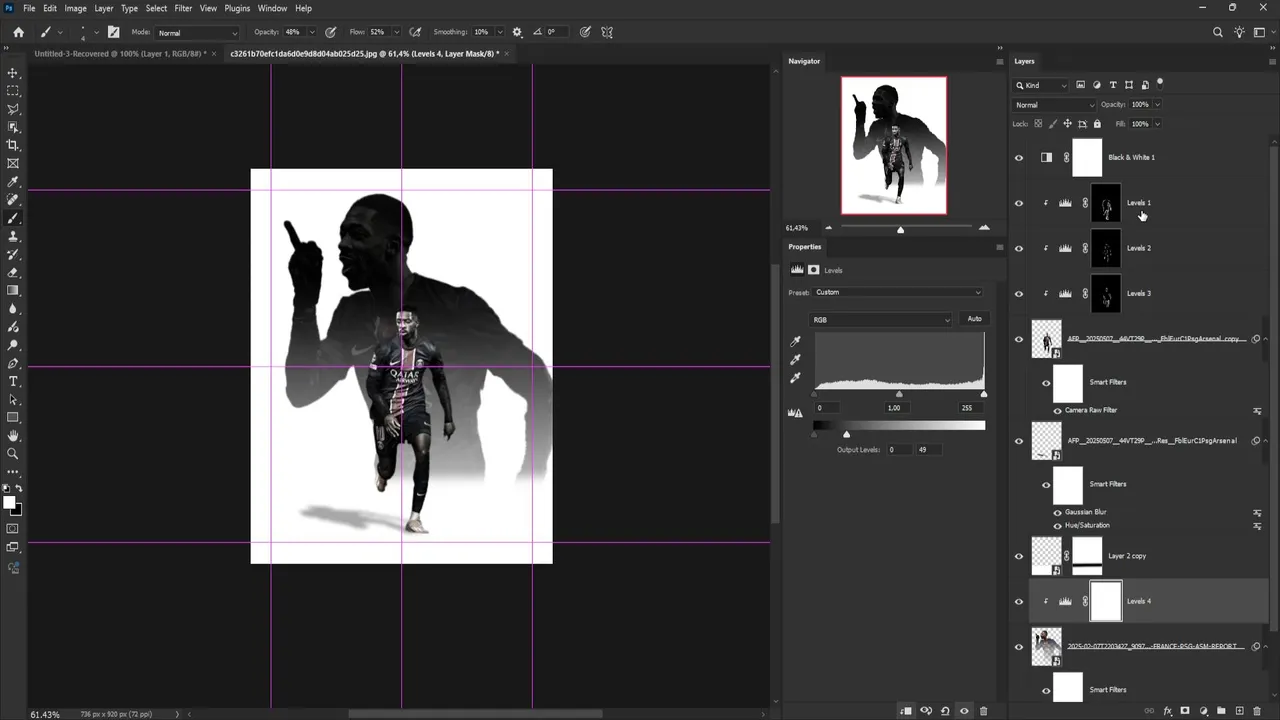Select the Brush tool in toolbar
Image resolution: width=1280 pixels, height=720 pixels.
[x=13, y=218]
